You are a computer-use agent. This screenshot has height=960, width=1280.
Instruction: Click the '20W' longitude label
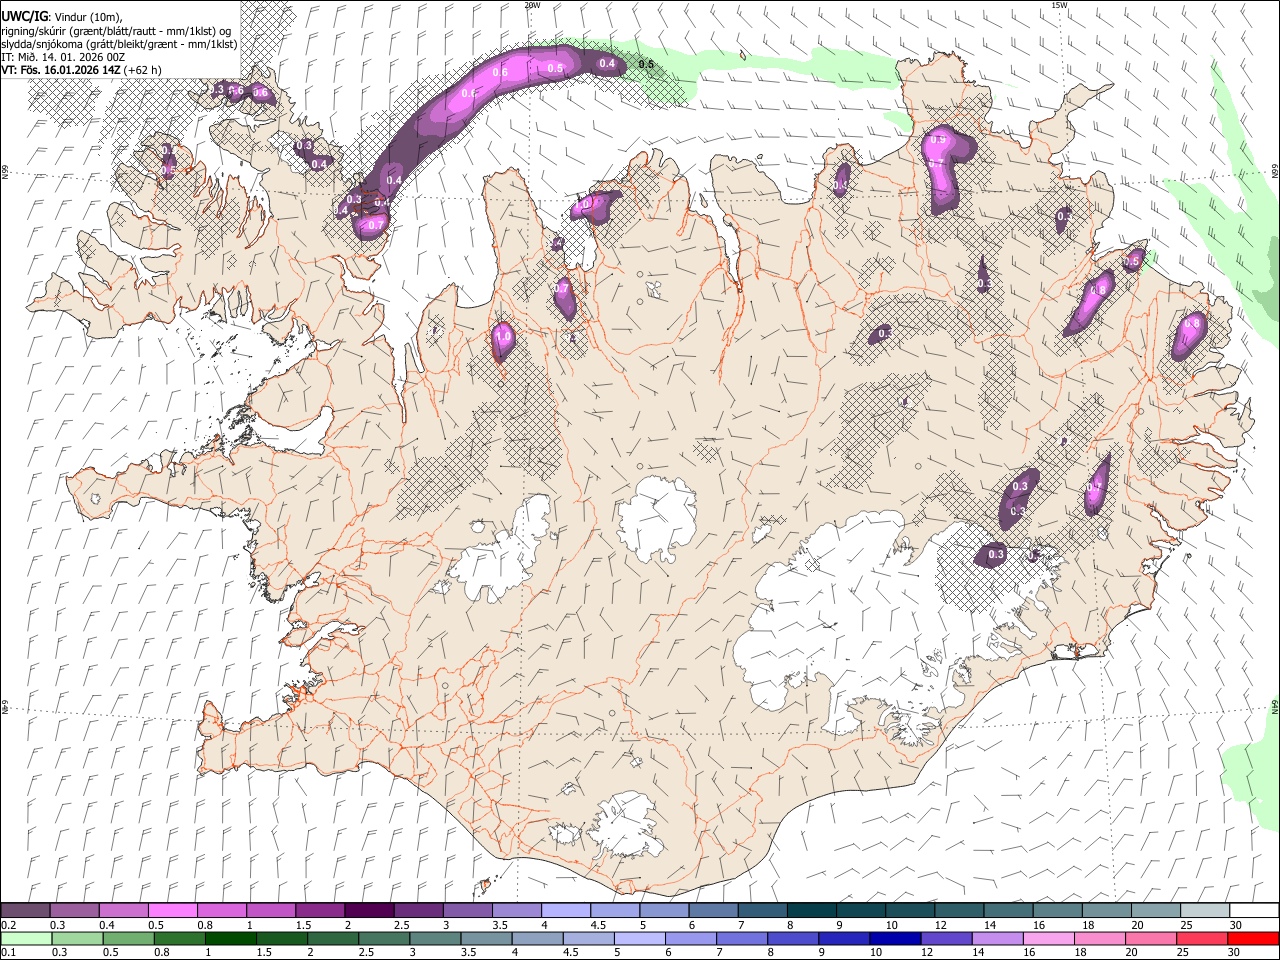532,5
